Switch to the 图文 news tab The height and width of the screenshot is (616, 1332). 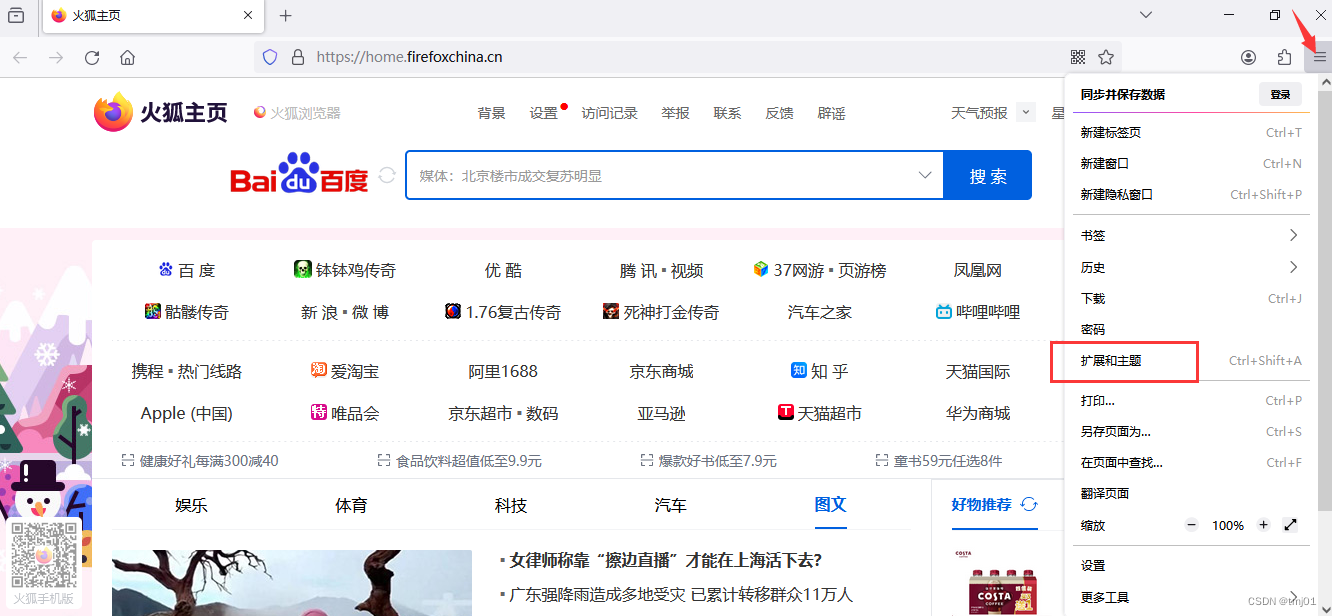[x=831, y=504]
